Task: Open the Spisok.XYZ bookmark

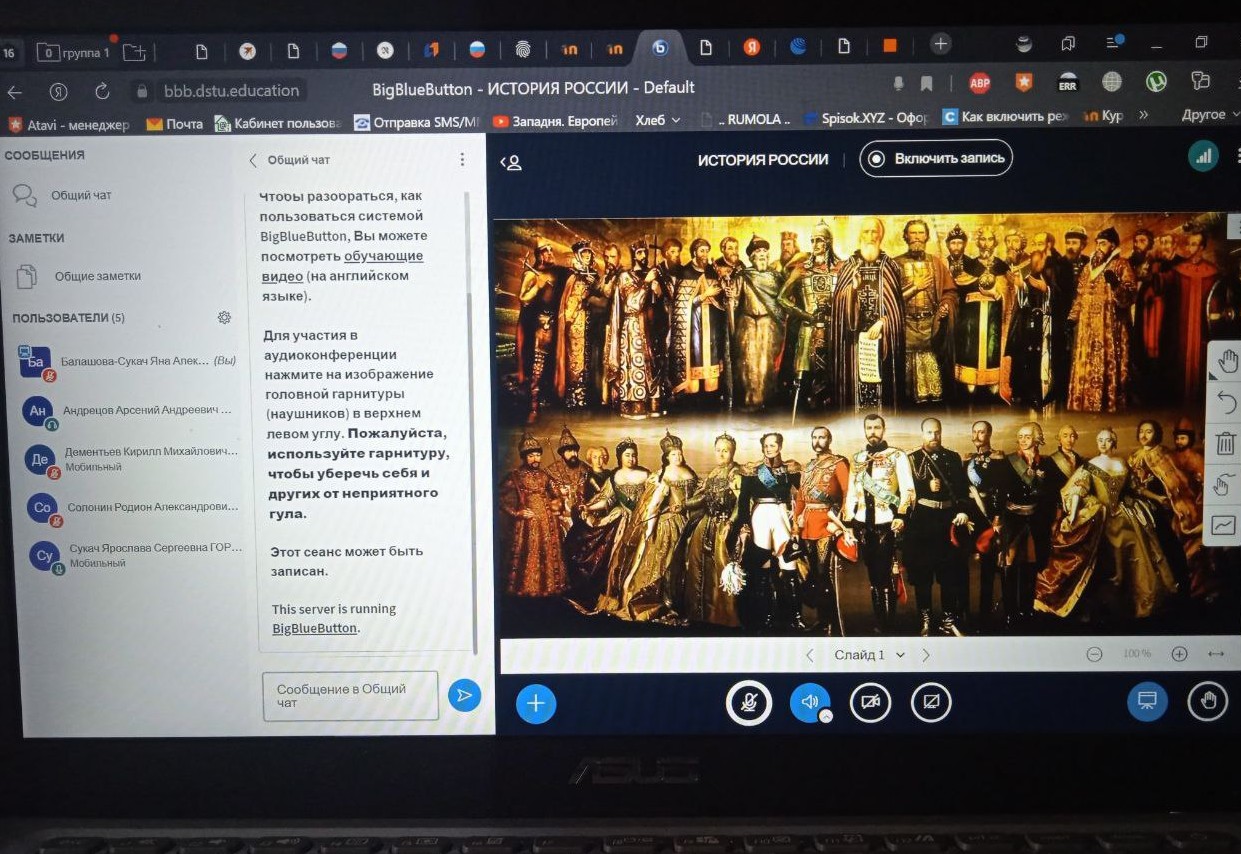Action: (x=865, y=118)
